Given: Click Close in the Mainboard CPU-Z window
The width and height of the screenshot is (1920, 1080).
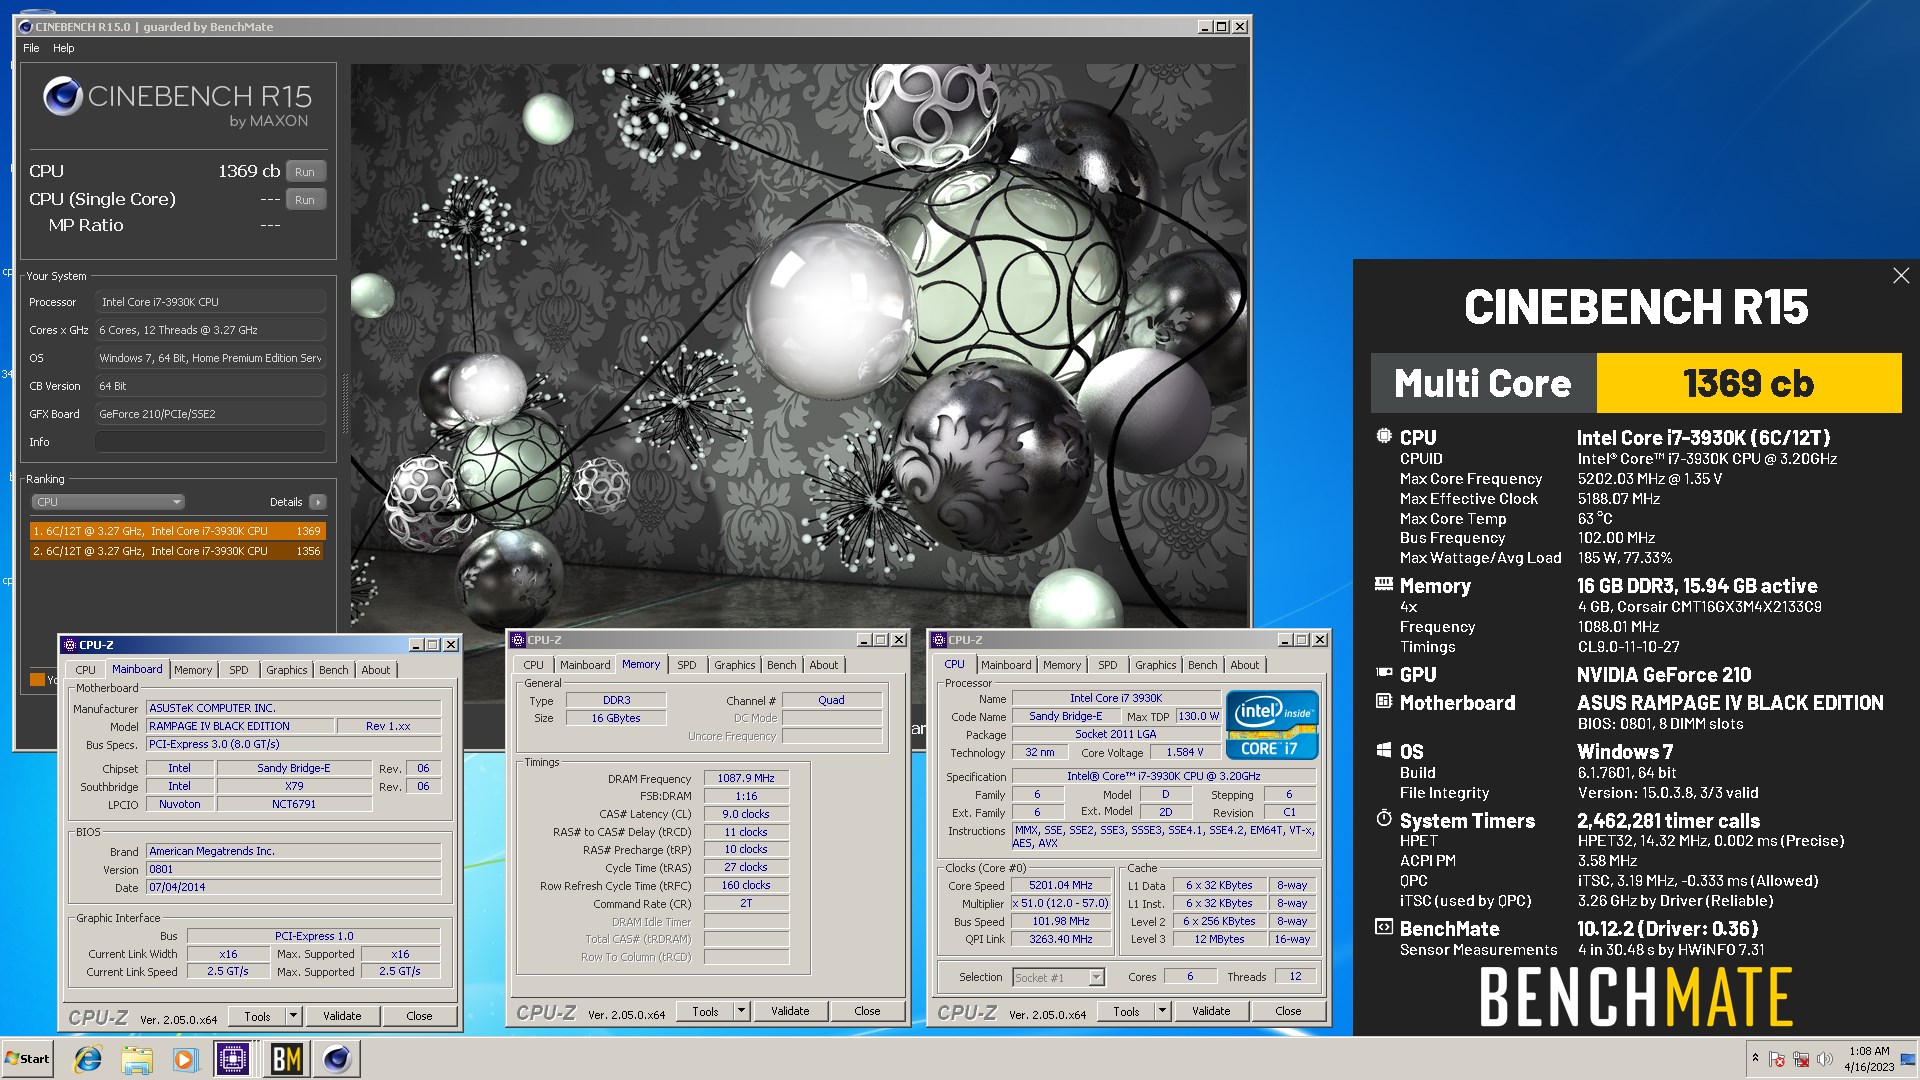Looking at the screenshot, I should coord(419,1016).
